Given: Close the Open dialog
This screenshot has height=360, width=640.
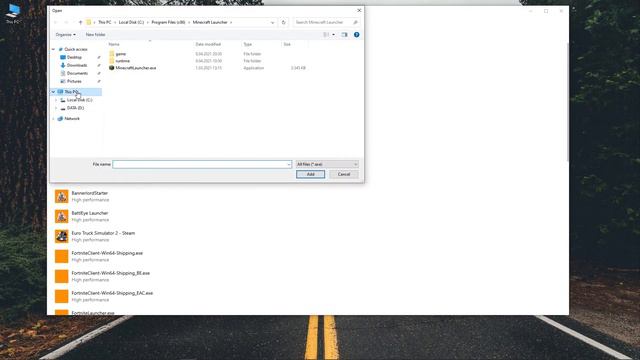Looking at the screenshot, I should pyautogui.click(x=359, y=11).
